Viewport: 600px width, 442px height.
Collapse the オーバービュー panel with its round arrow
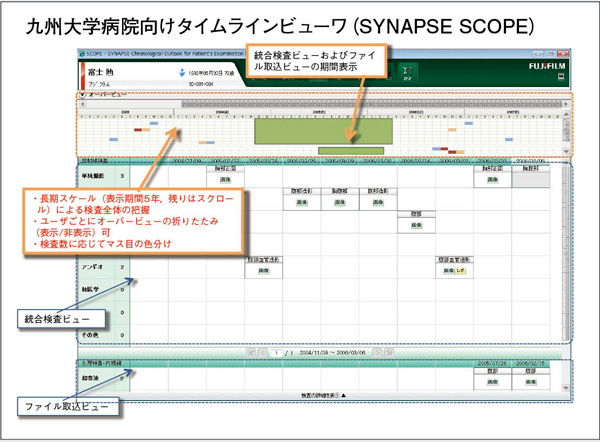click(x=82, y=95)
